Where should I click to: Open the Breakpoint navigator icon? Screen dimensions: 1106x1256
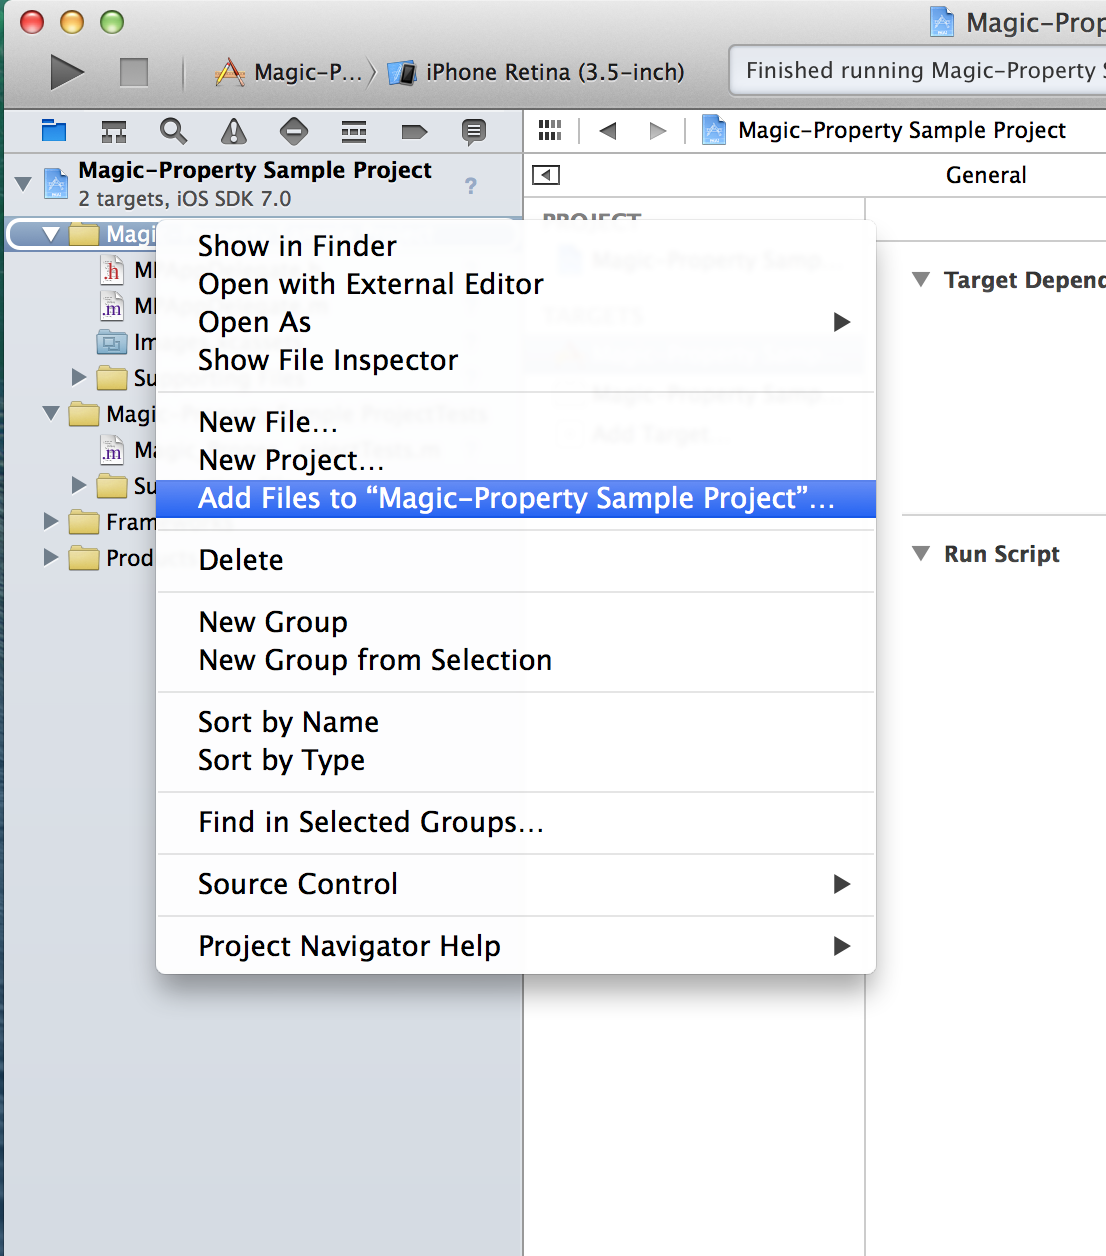(414, 131)
